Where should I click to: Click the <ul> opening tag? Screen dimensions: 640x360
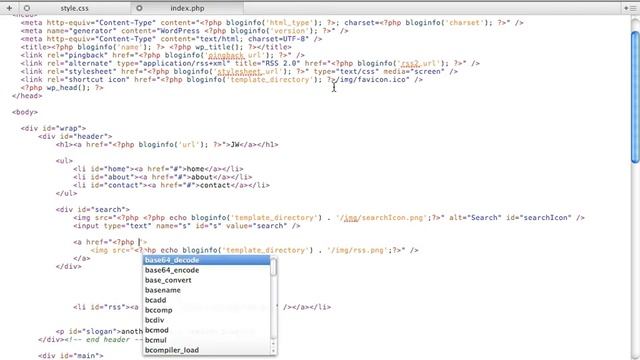pyautogui.click(x=64, y=160)
